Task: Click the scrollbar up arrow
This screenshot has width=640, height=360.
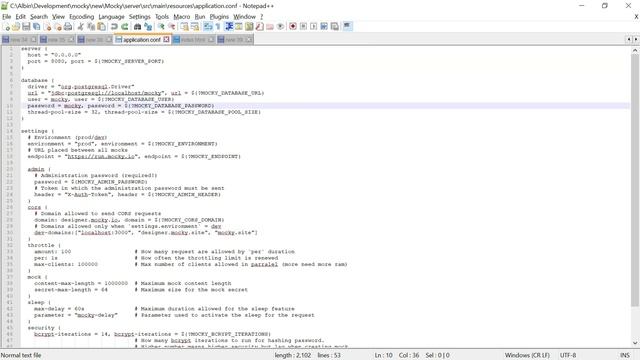Action: pyautogui.click(x=635, y=50)
